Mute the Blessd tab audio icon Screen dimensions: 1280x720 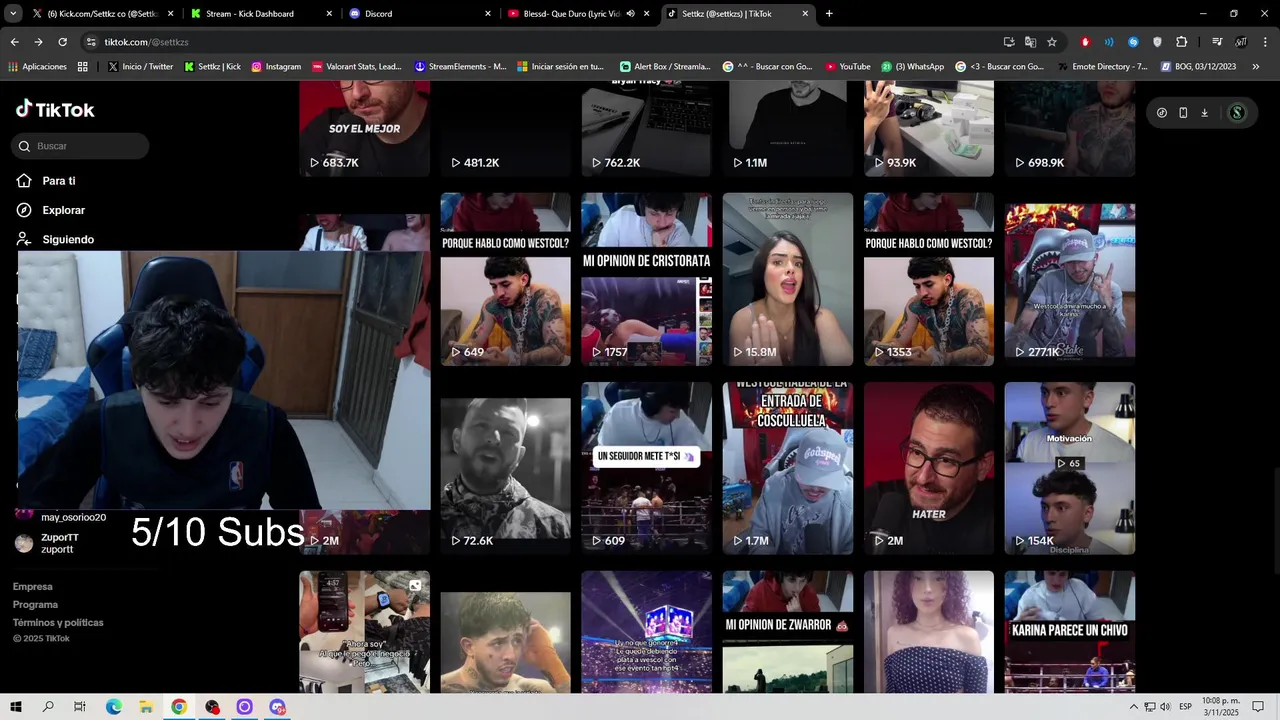[630, 14]
